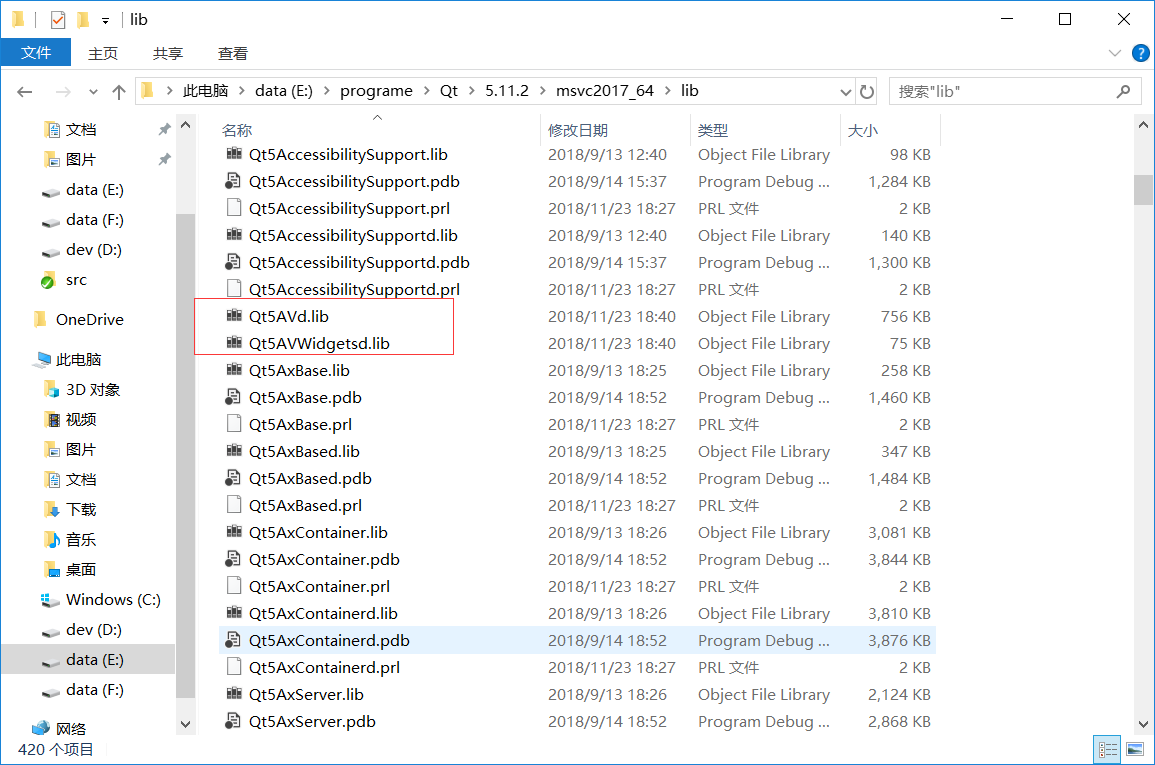The height and width of the screenshot is (765, 1155).
Task: Open the Help question mark icon
Action: coord(1140,53)
